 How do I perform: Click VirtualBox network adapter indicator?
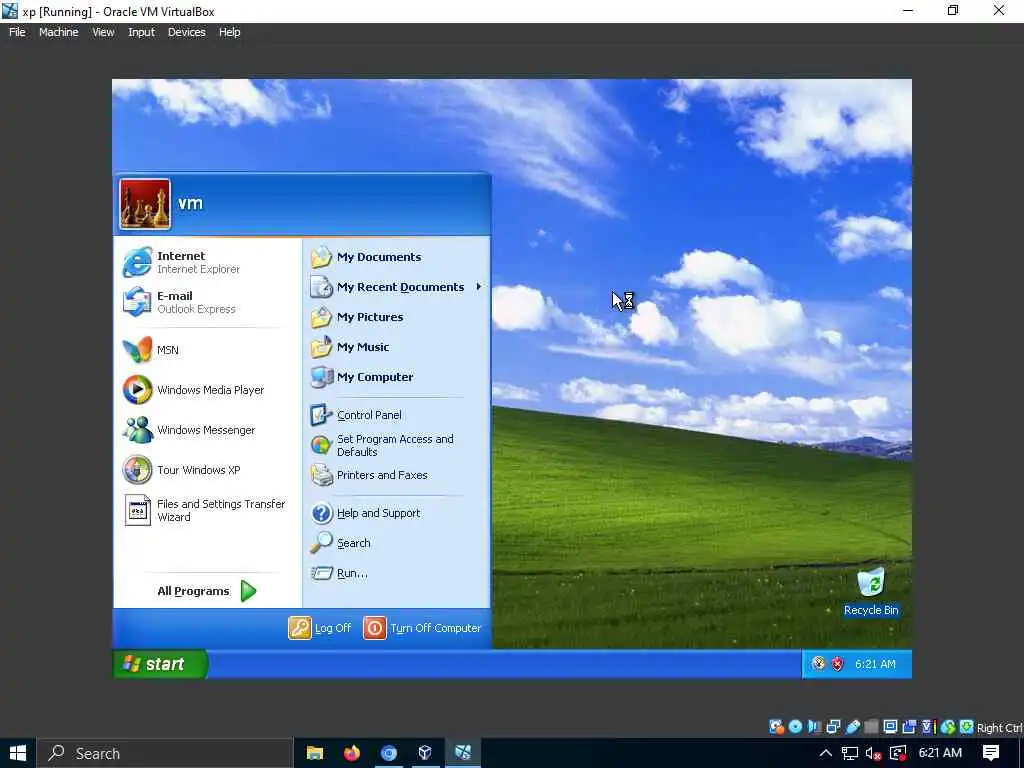[x=833, y=727]
